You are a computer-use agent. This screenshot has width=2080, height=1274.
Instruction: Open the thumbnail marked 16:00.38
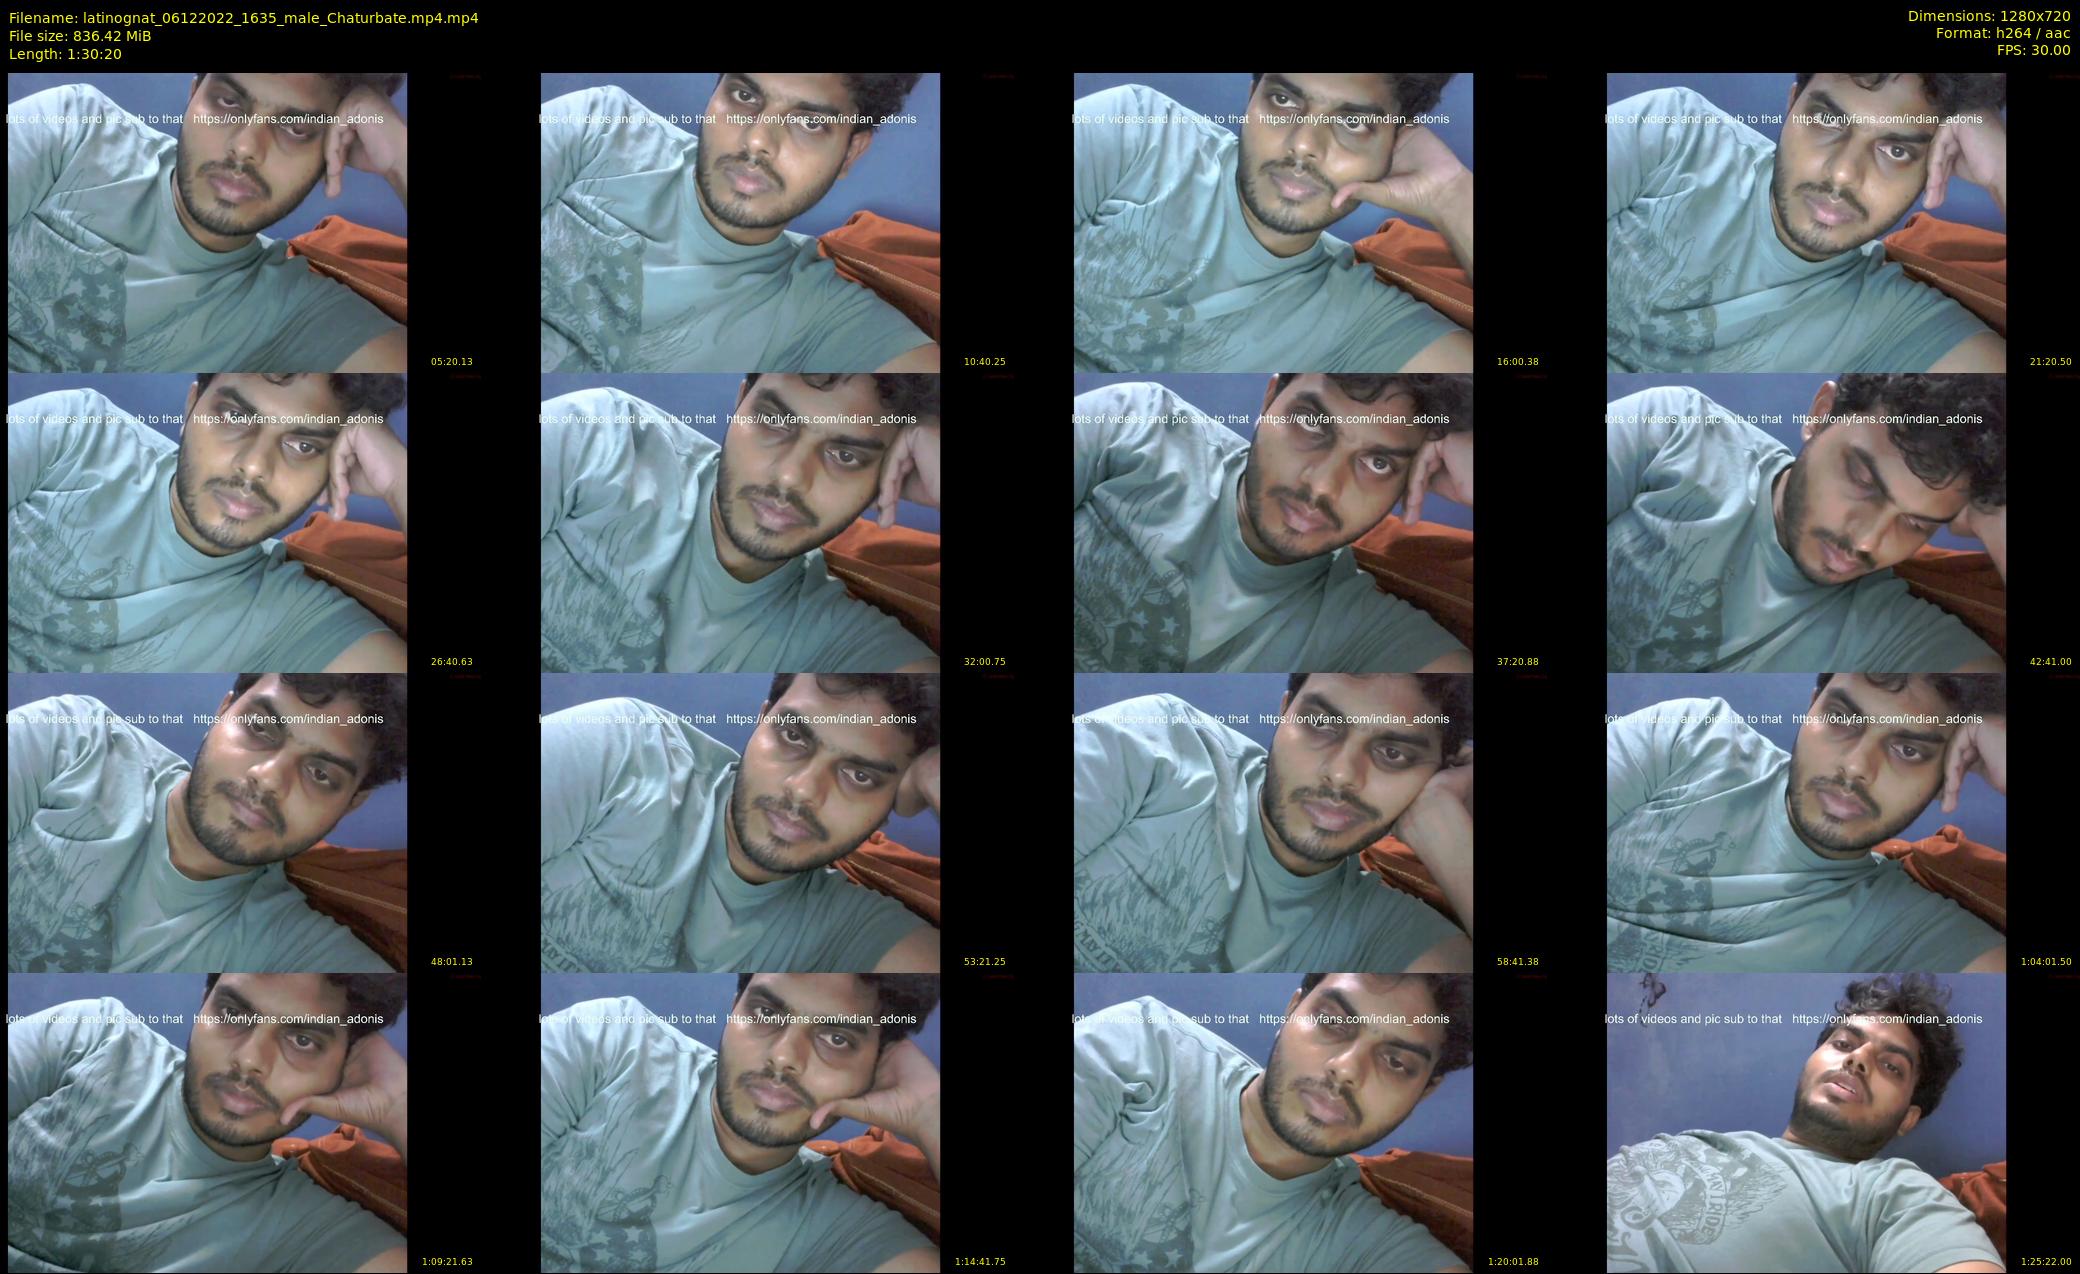(1273, 222)
